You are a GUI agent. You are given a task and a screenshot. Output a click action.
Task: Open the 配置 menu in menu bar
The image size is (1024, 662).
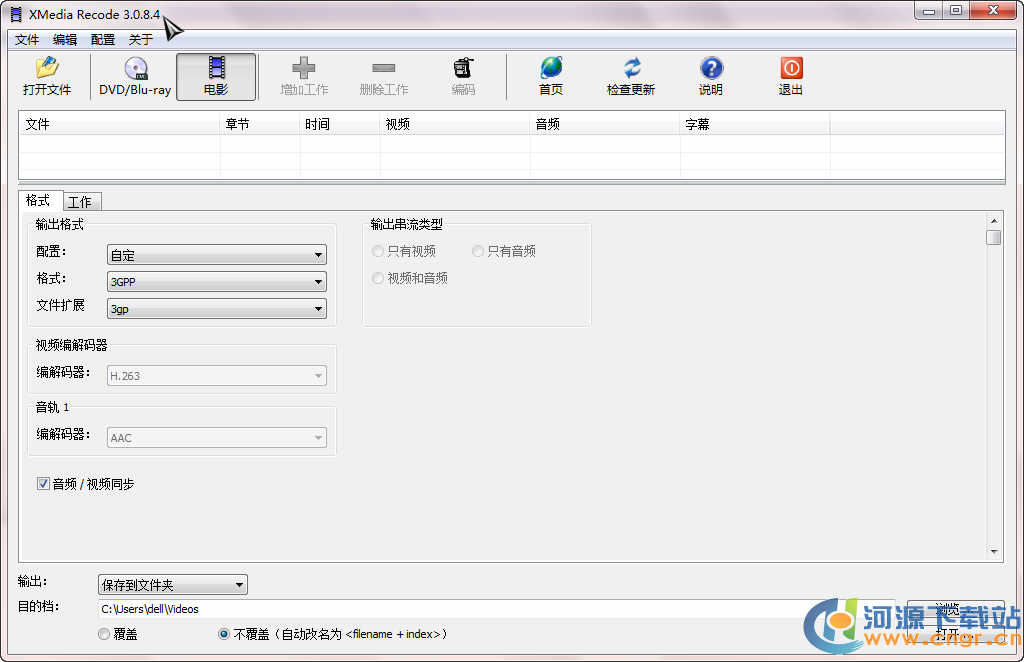click(x=103, y=40)
